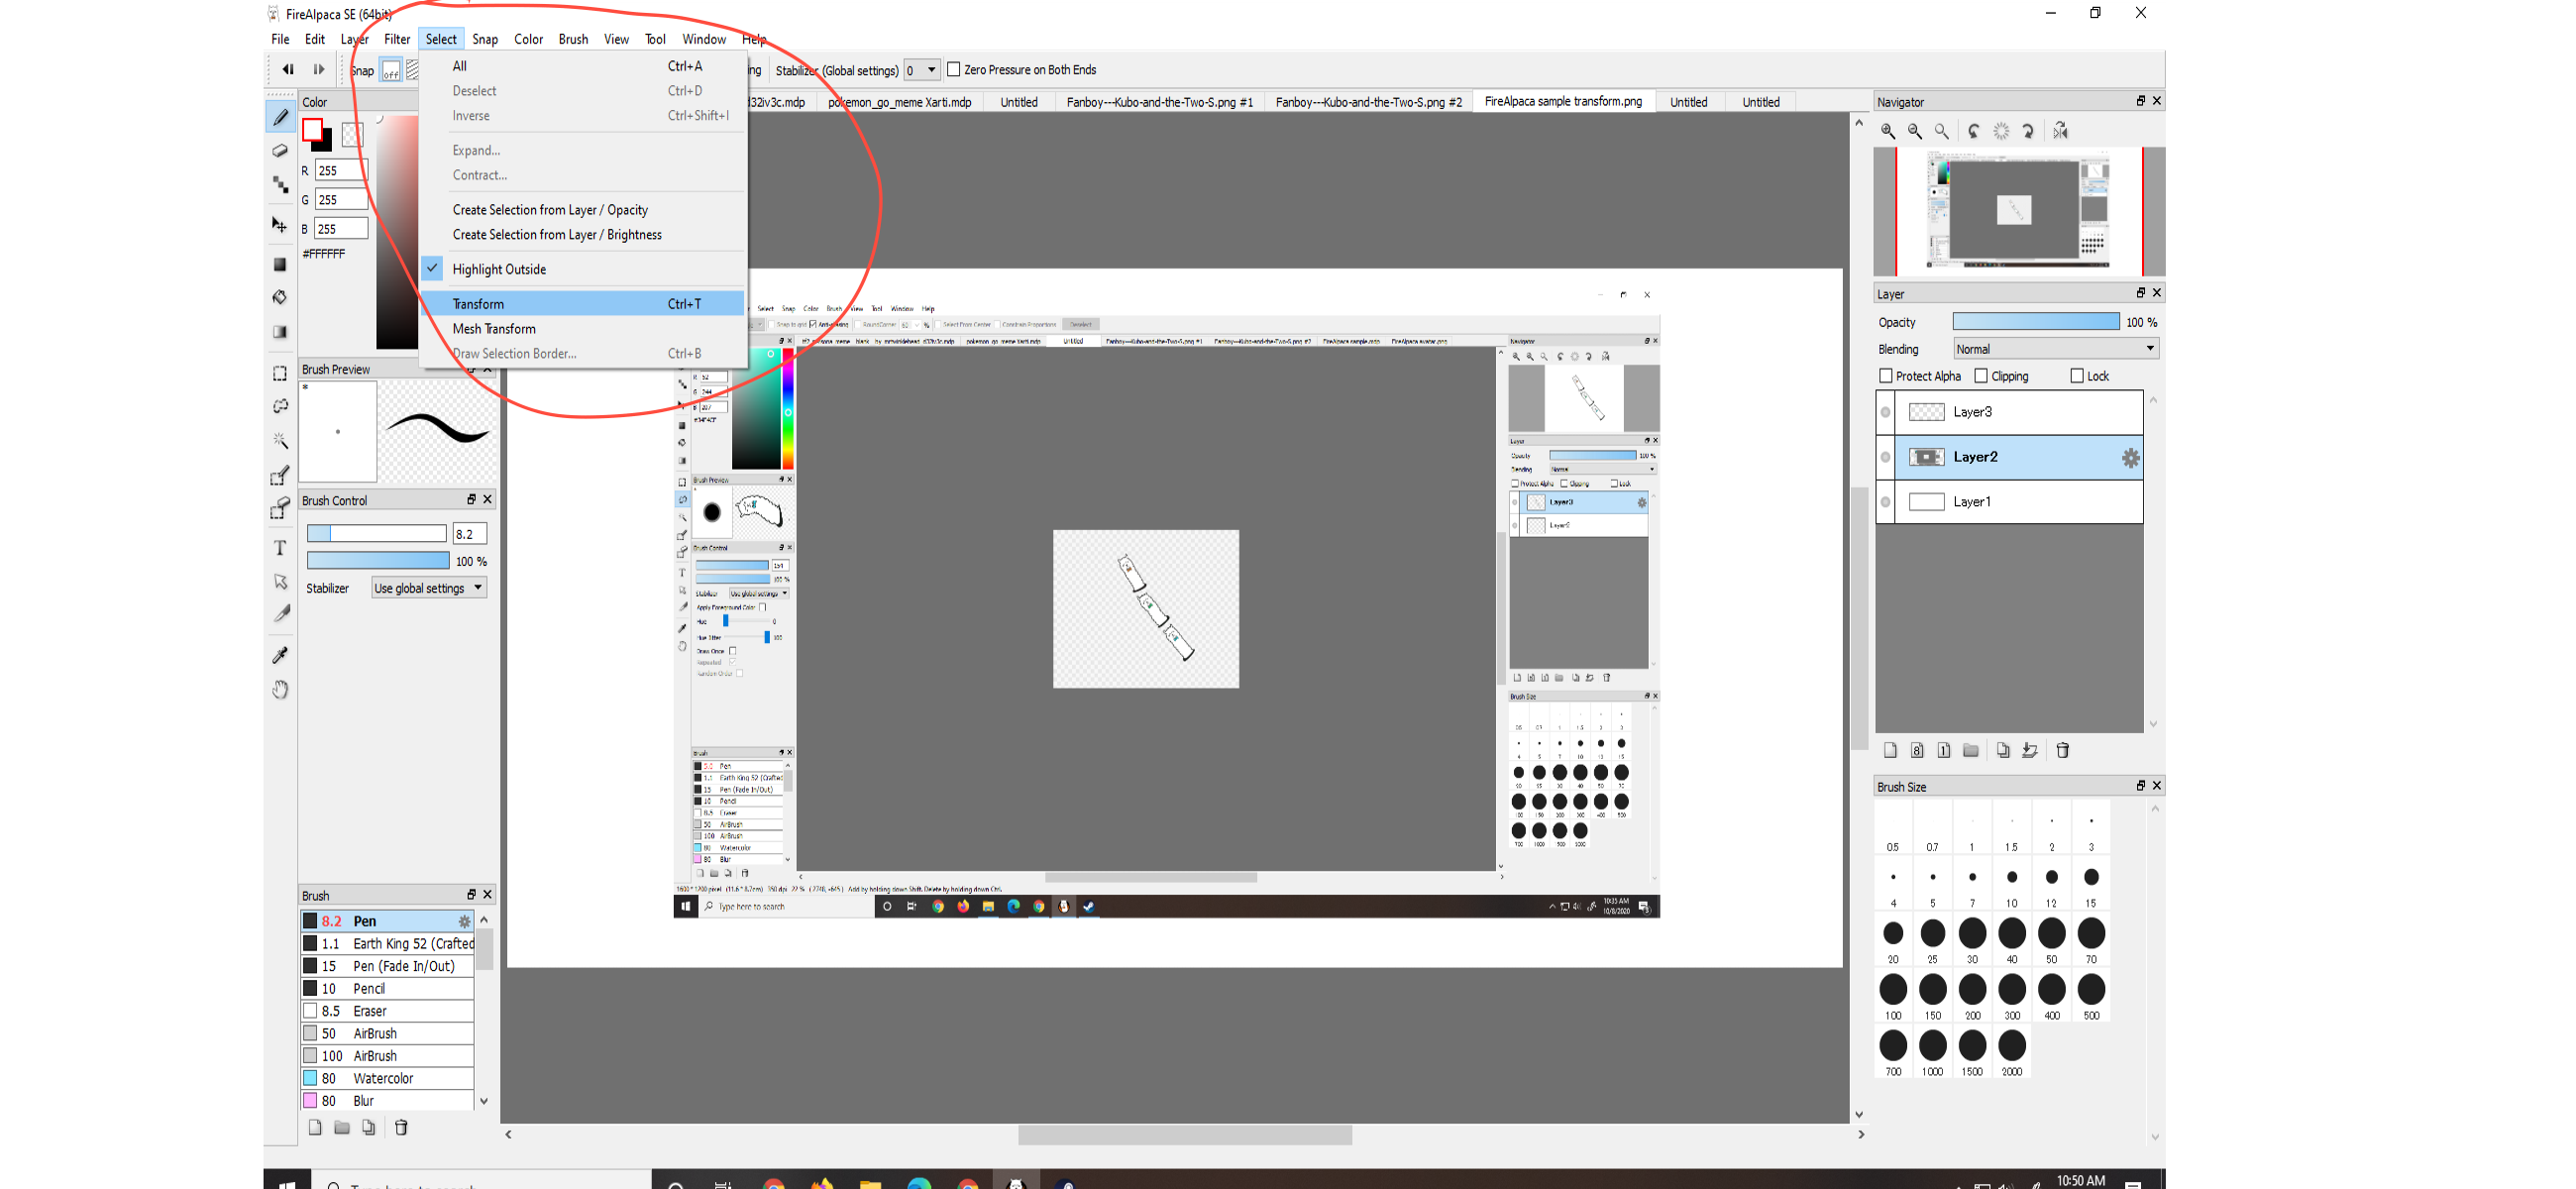Pick the Text tool
Image resolution: width=2576 pixels, height=1189 pixels.
coord(280,548)
